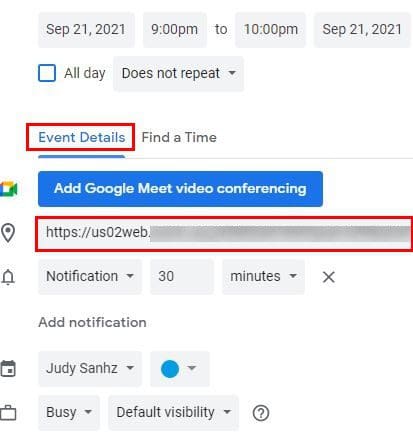413x433 pixels.
Task: Click the Google Meet camera icon
Action: [x=9, y=189]
